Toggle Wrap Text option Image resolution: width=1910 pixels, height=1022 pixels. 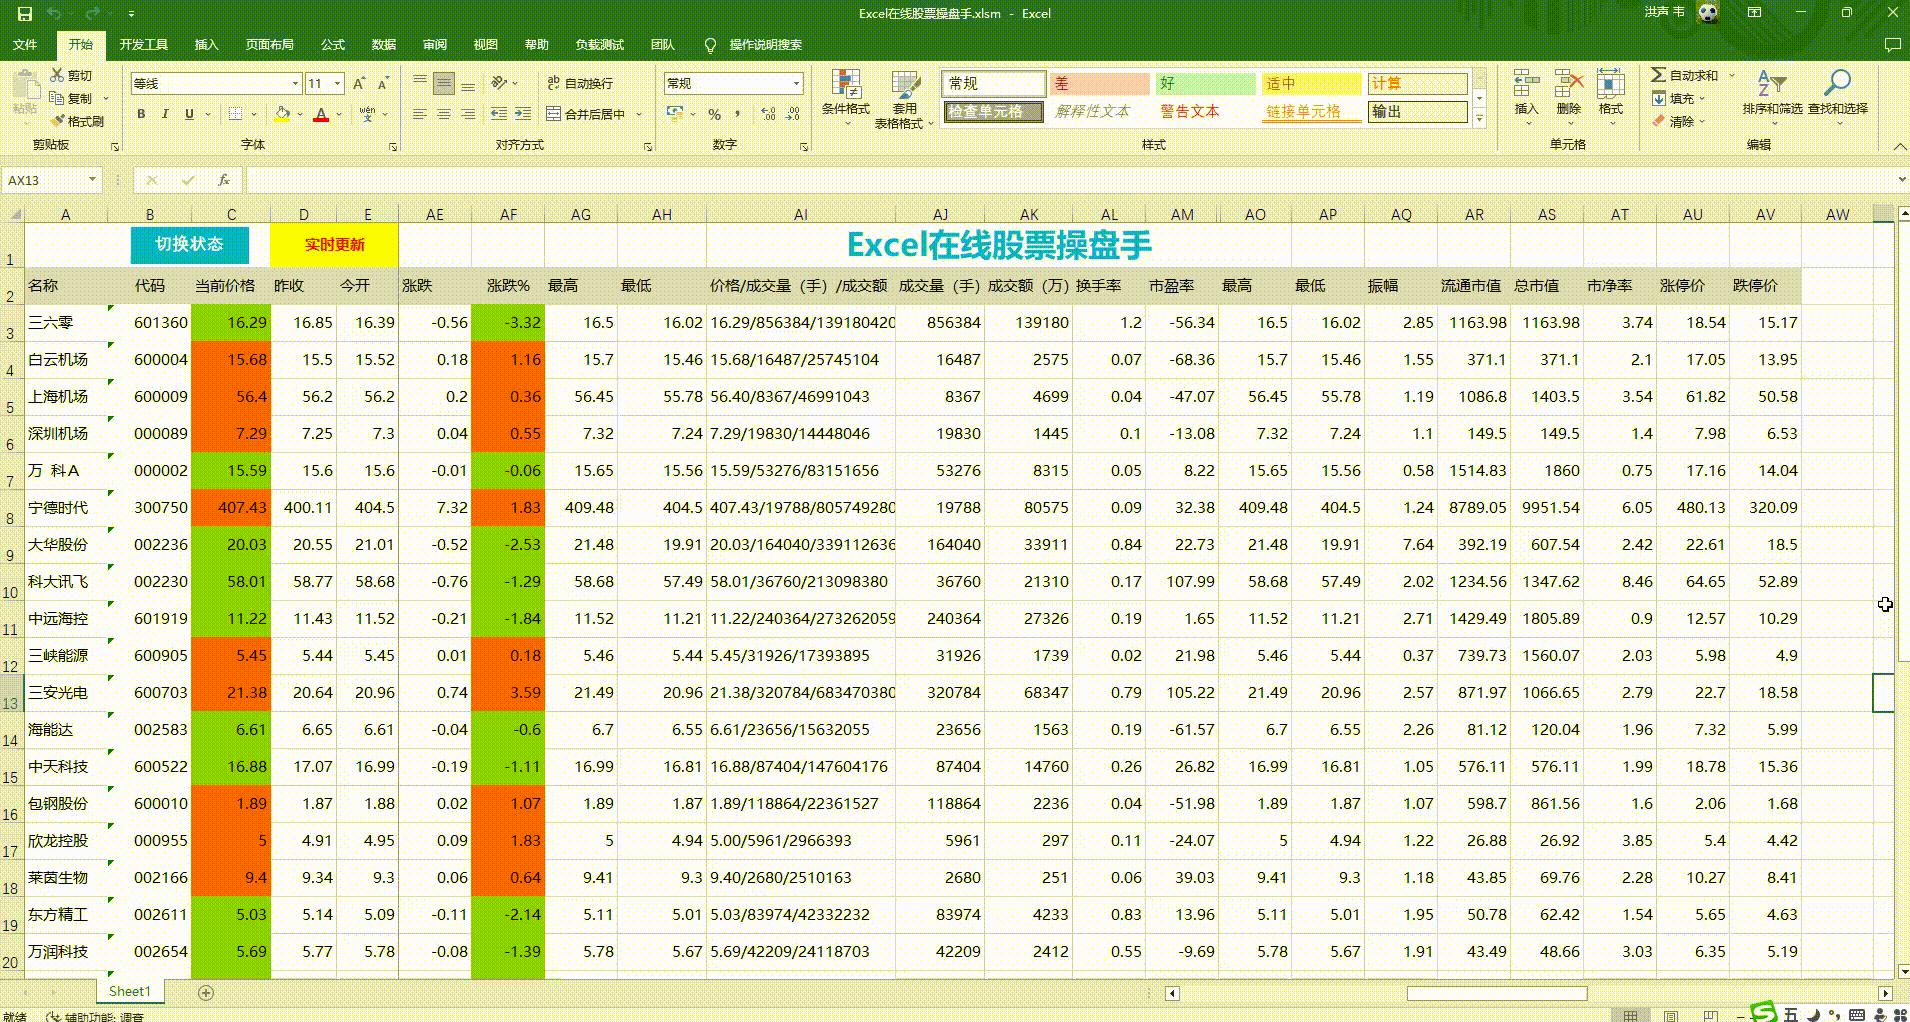pyautogui.click(x=580, y=83)
